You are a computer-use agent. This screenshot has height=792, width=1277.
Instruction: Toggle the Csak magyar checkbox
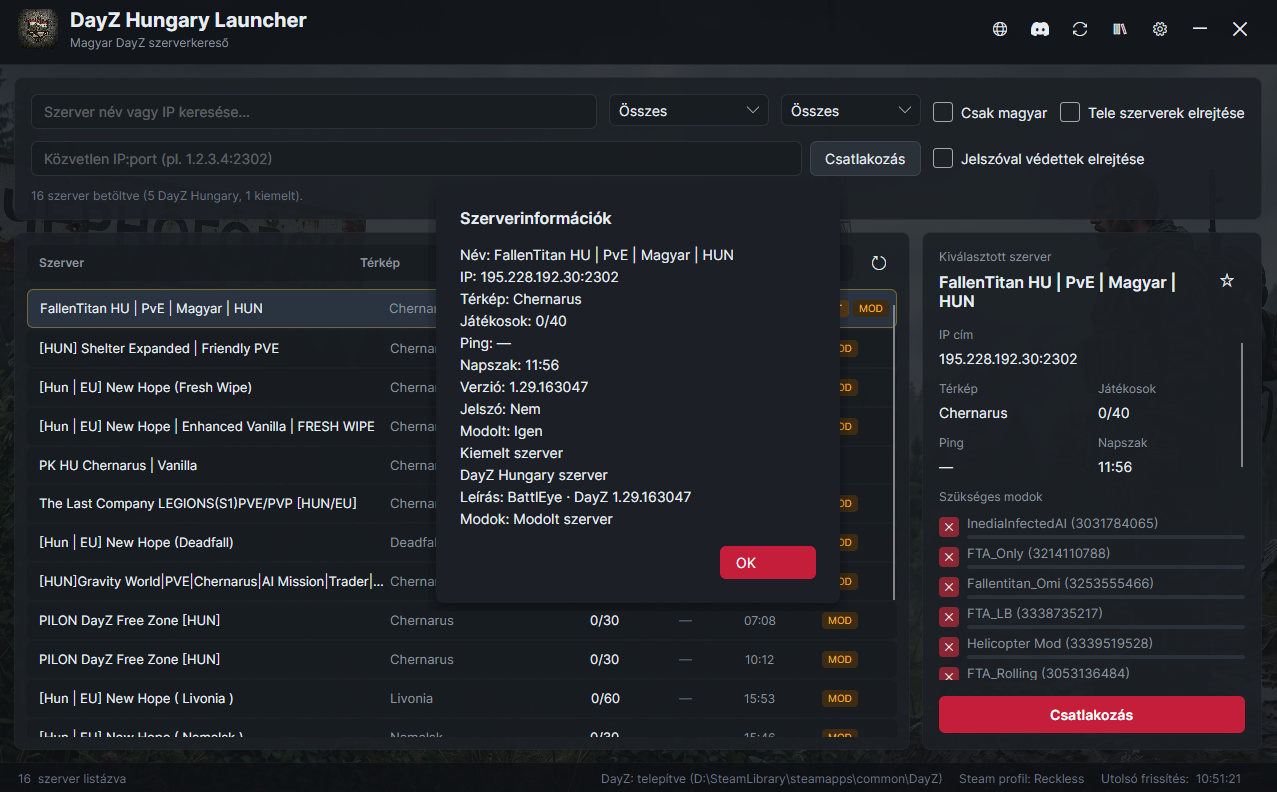942,112
